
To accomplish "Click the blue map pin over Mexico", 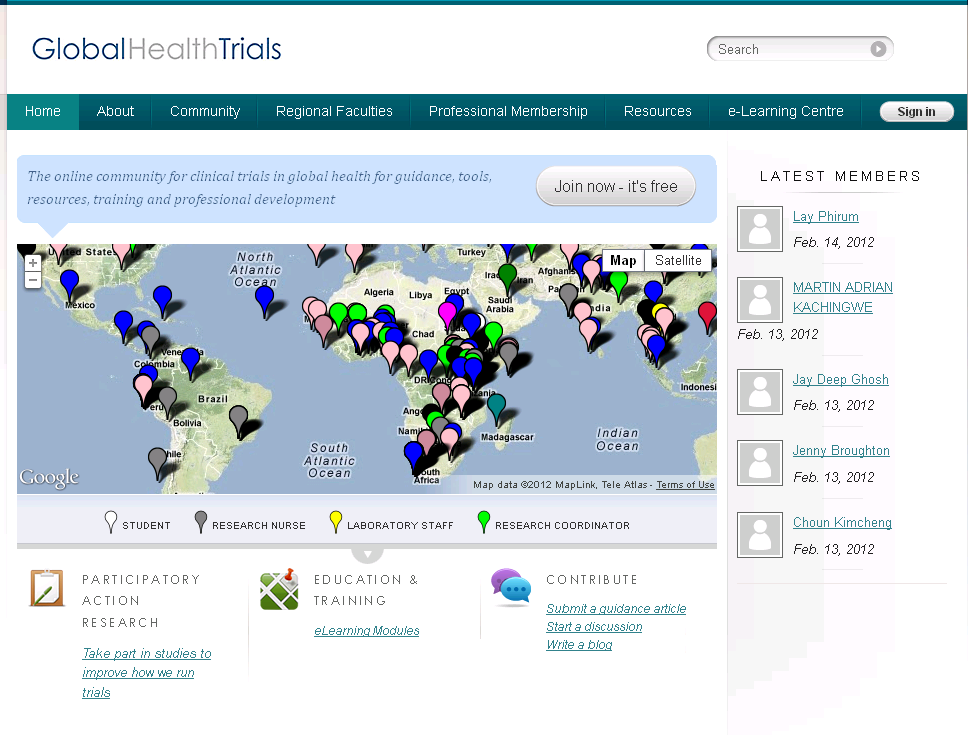I will click(69, 285).
